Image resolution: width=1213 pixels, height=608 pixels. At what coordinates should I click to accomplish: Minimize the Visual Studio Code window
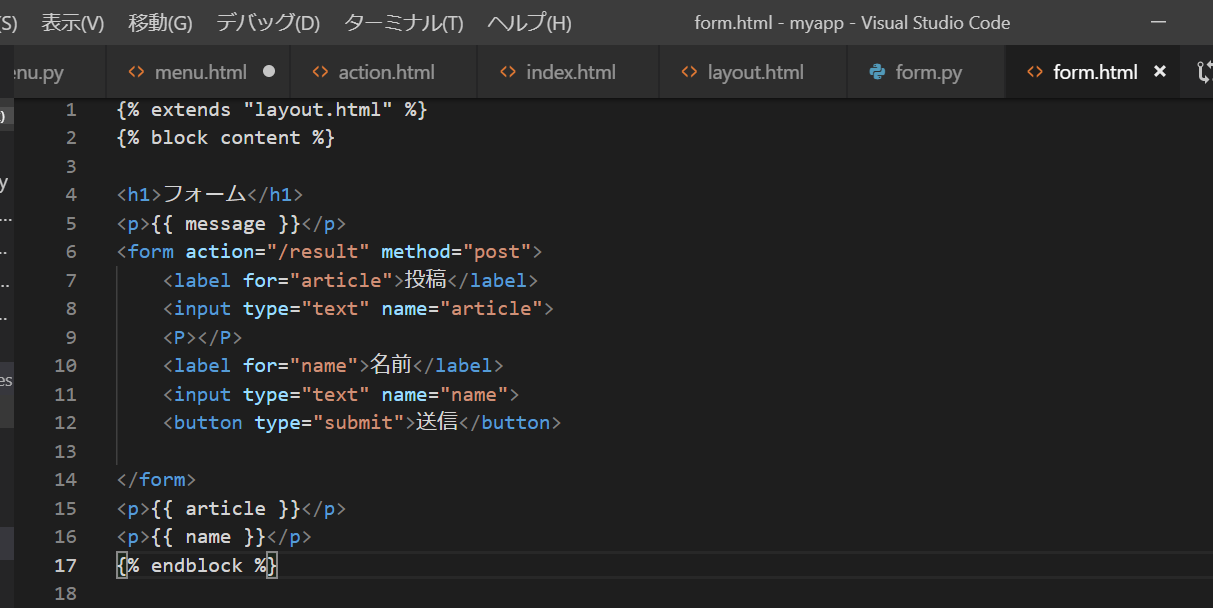point(1159,22)
